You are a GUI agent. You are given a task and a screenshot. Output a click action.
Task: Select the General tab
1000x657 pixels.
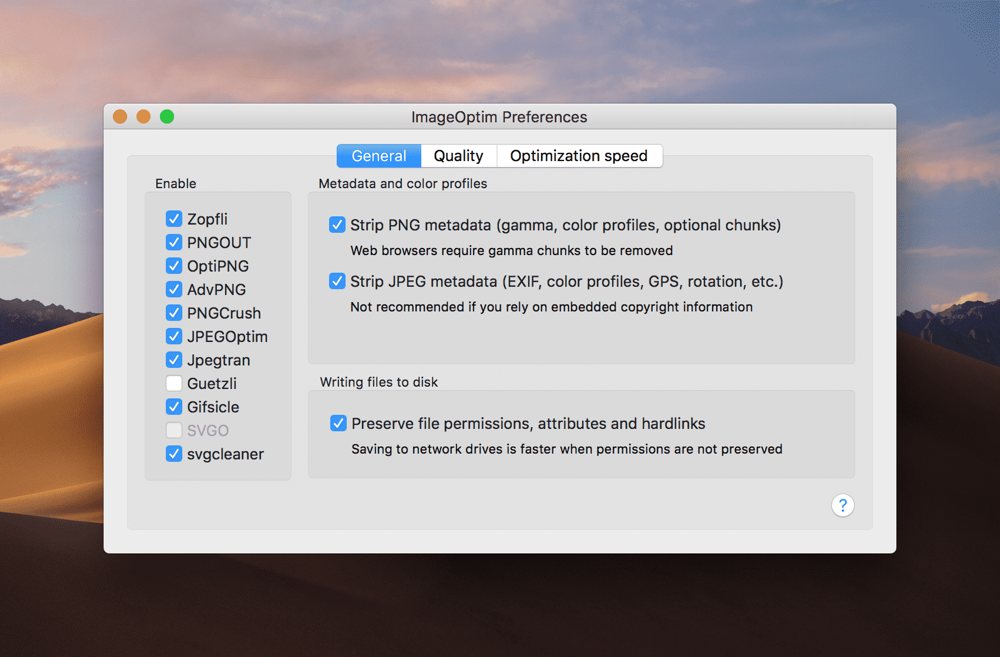(379, 156)
